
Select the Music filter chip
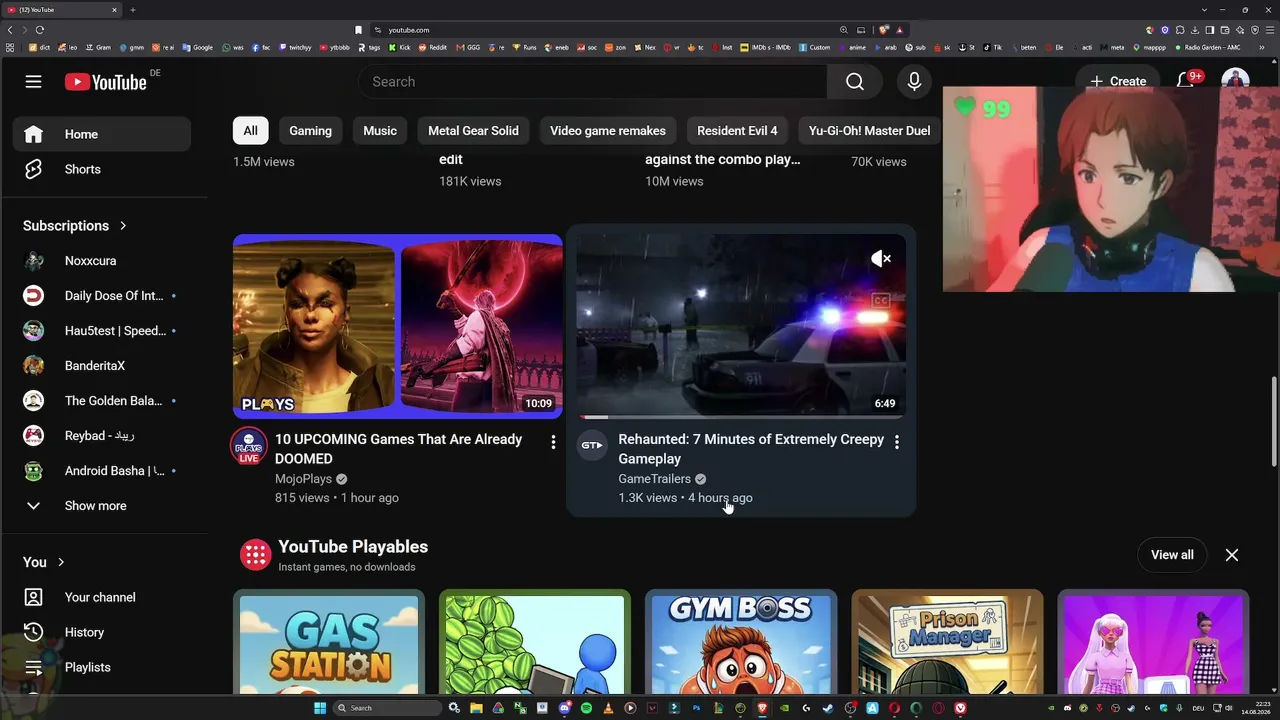click(380, 131)
